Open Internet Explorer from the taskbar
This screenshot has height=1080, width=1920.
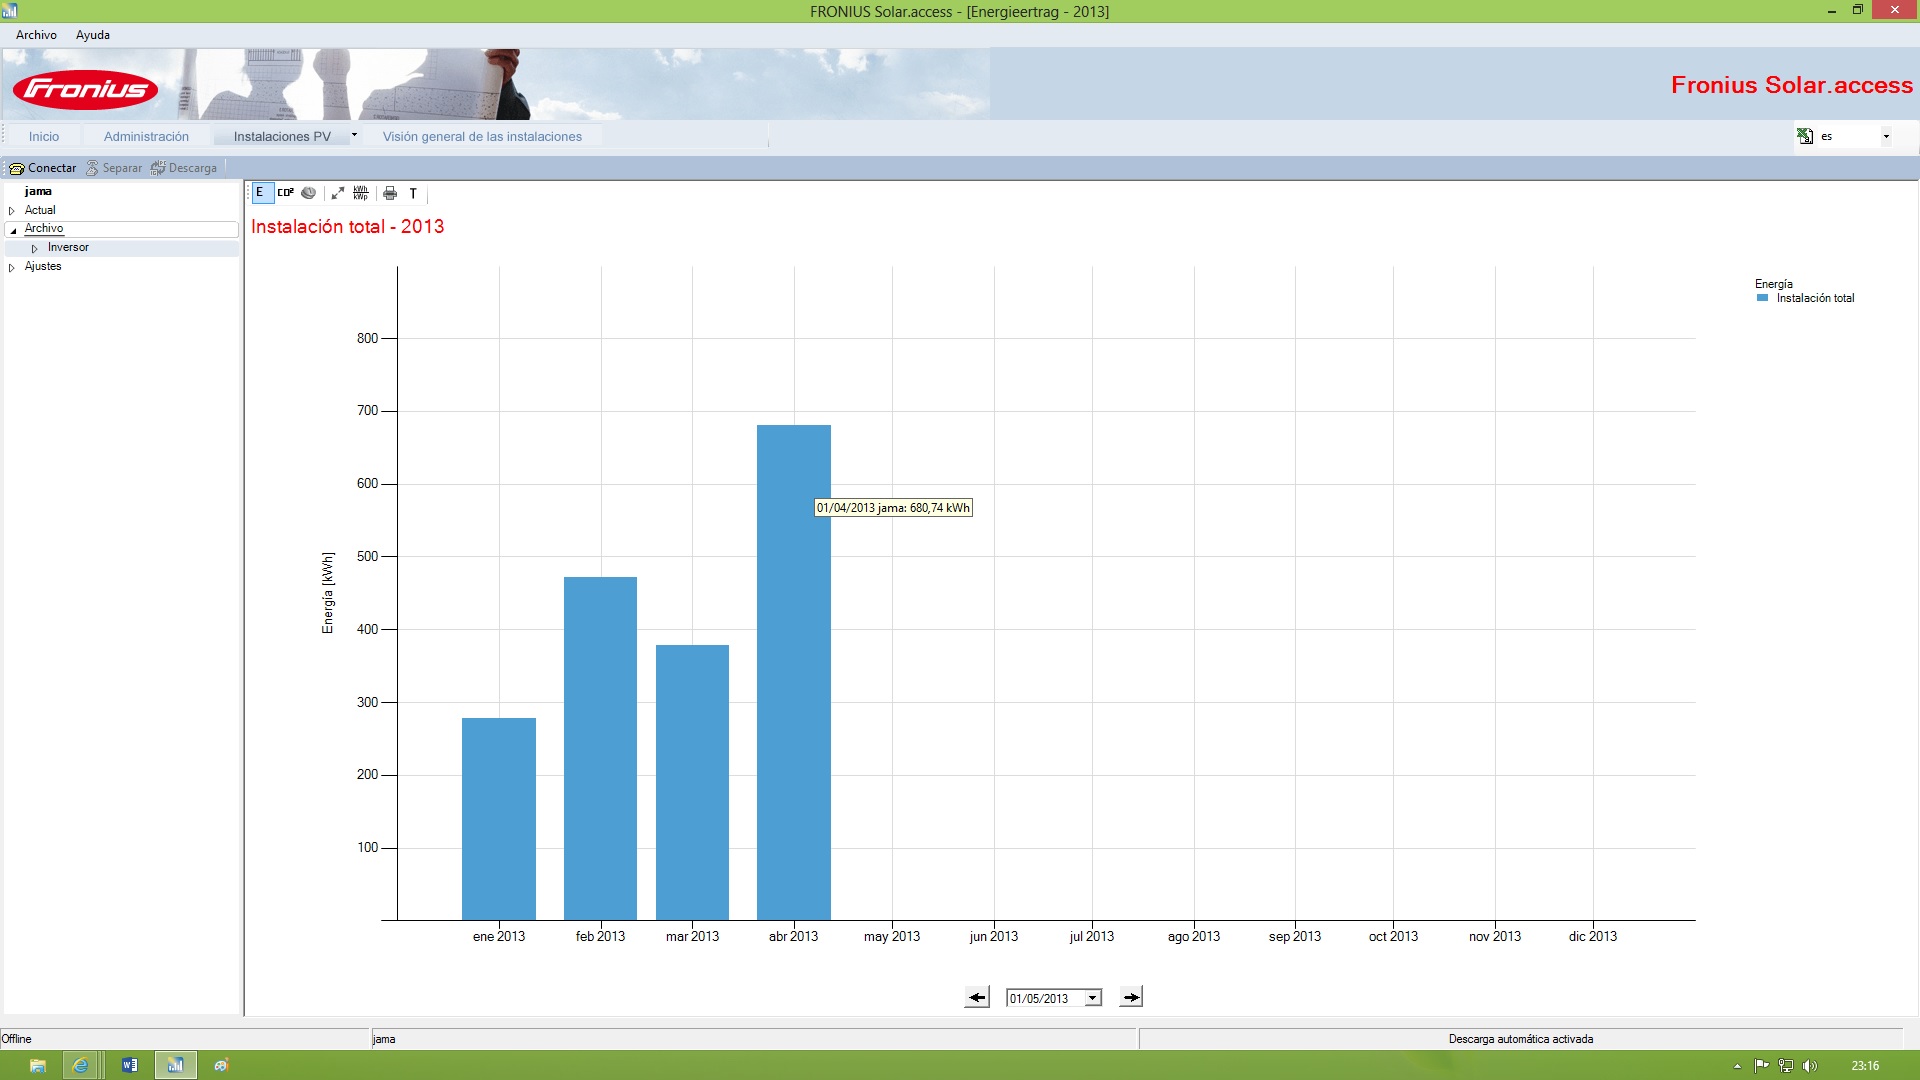coord(81,1065)
